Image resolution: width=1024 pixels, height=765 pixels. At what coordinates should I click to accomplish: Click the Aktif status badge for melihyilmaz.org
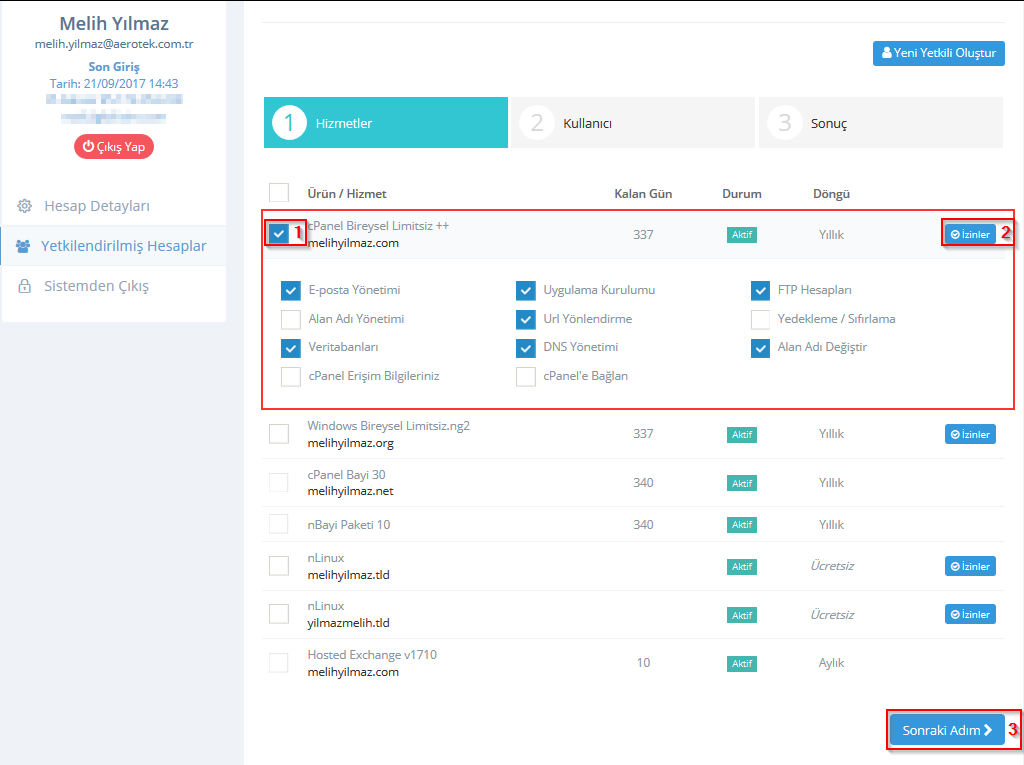coord(742,435)
